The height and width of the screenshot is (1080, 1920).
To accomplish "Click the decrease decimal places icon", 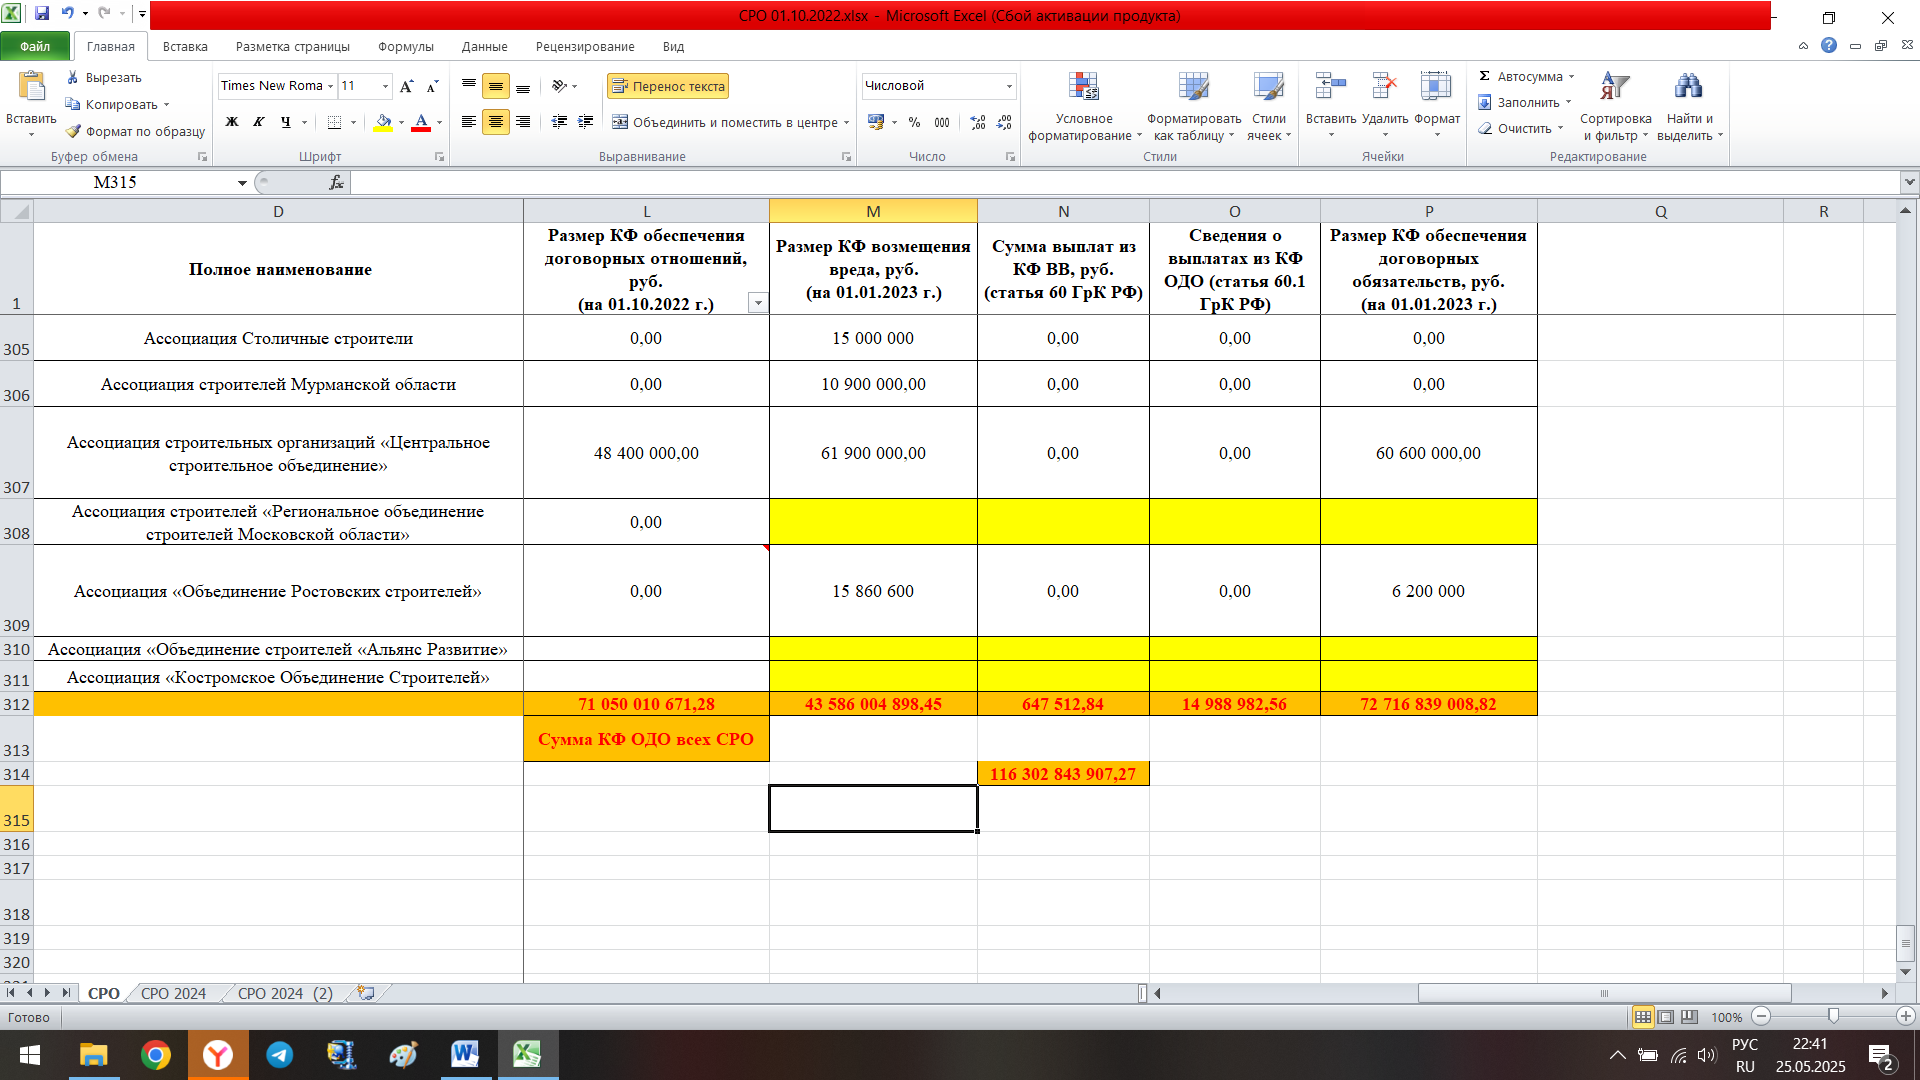I will 1004,122.
